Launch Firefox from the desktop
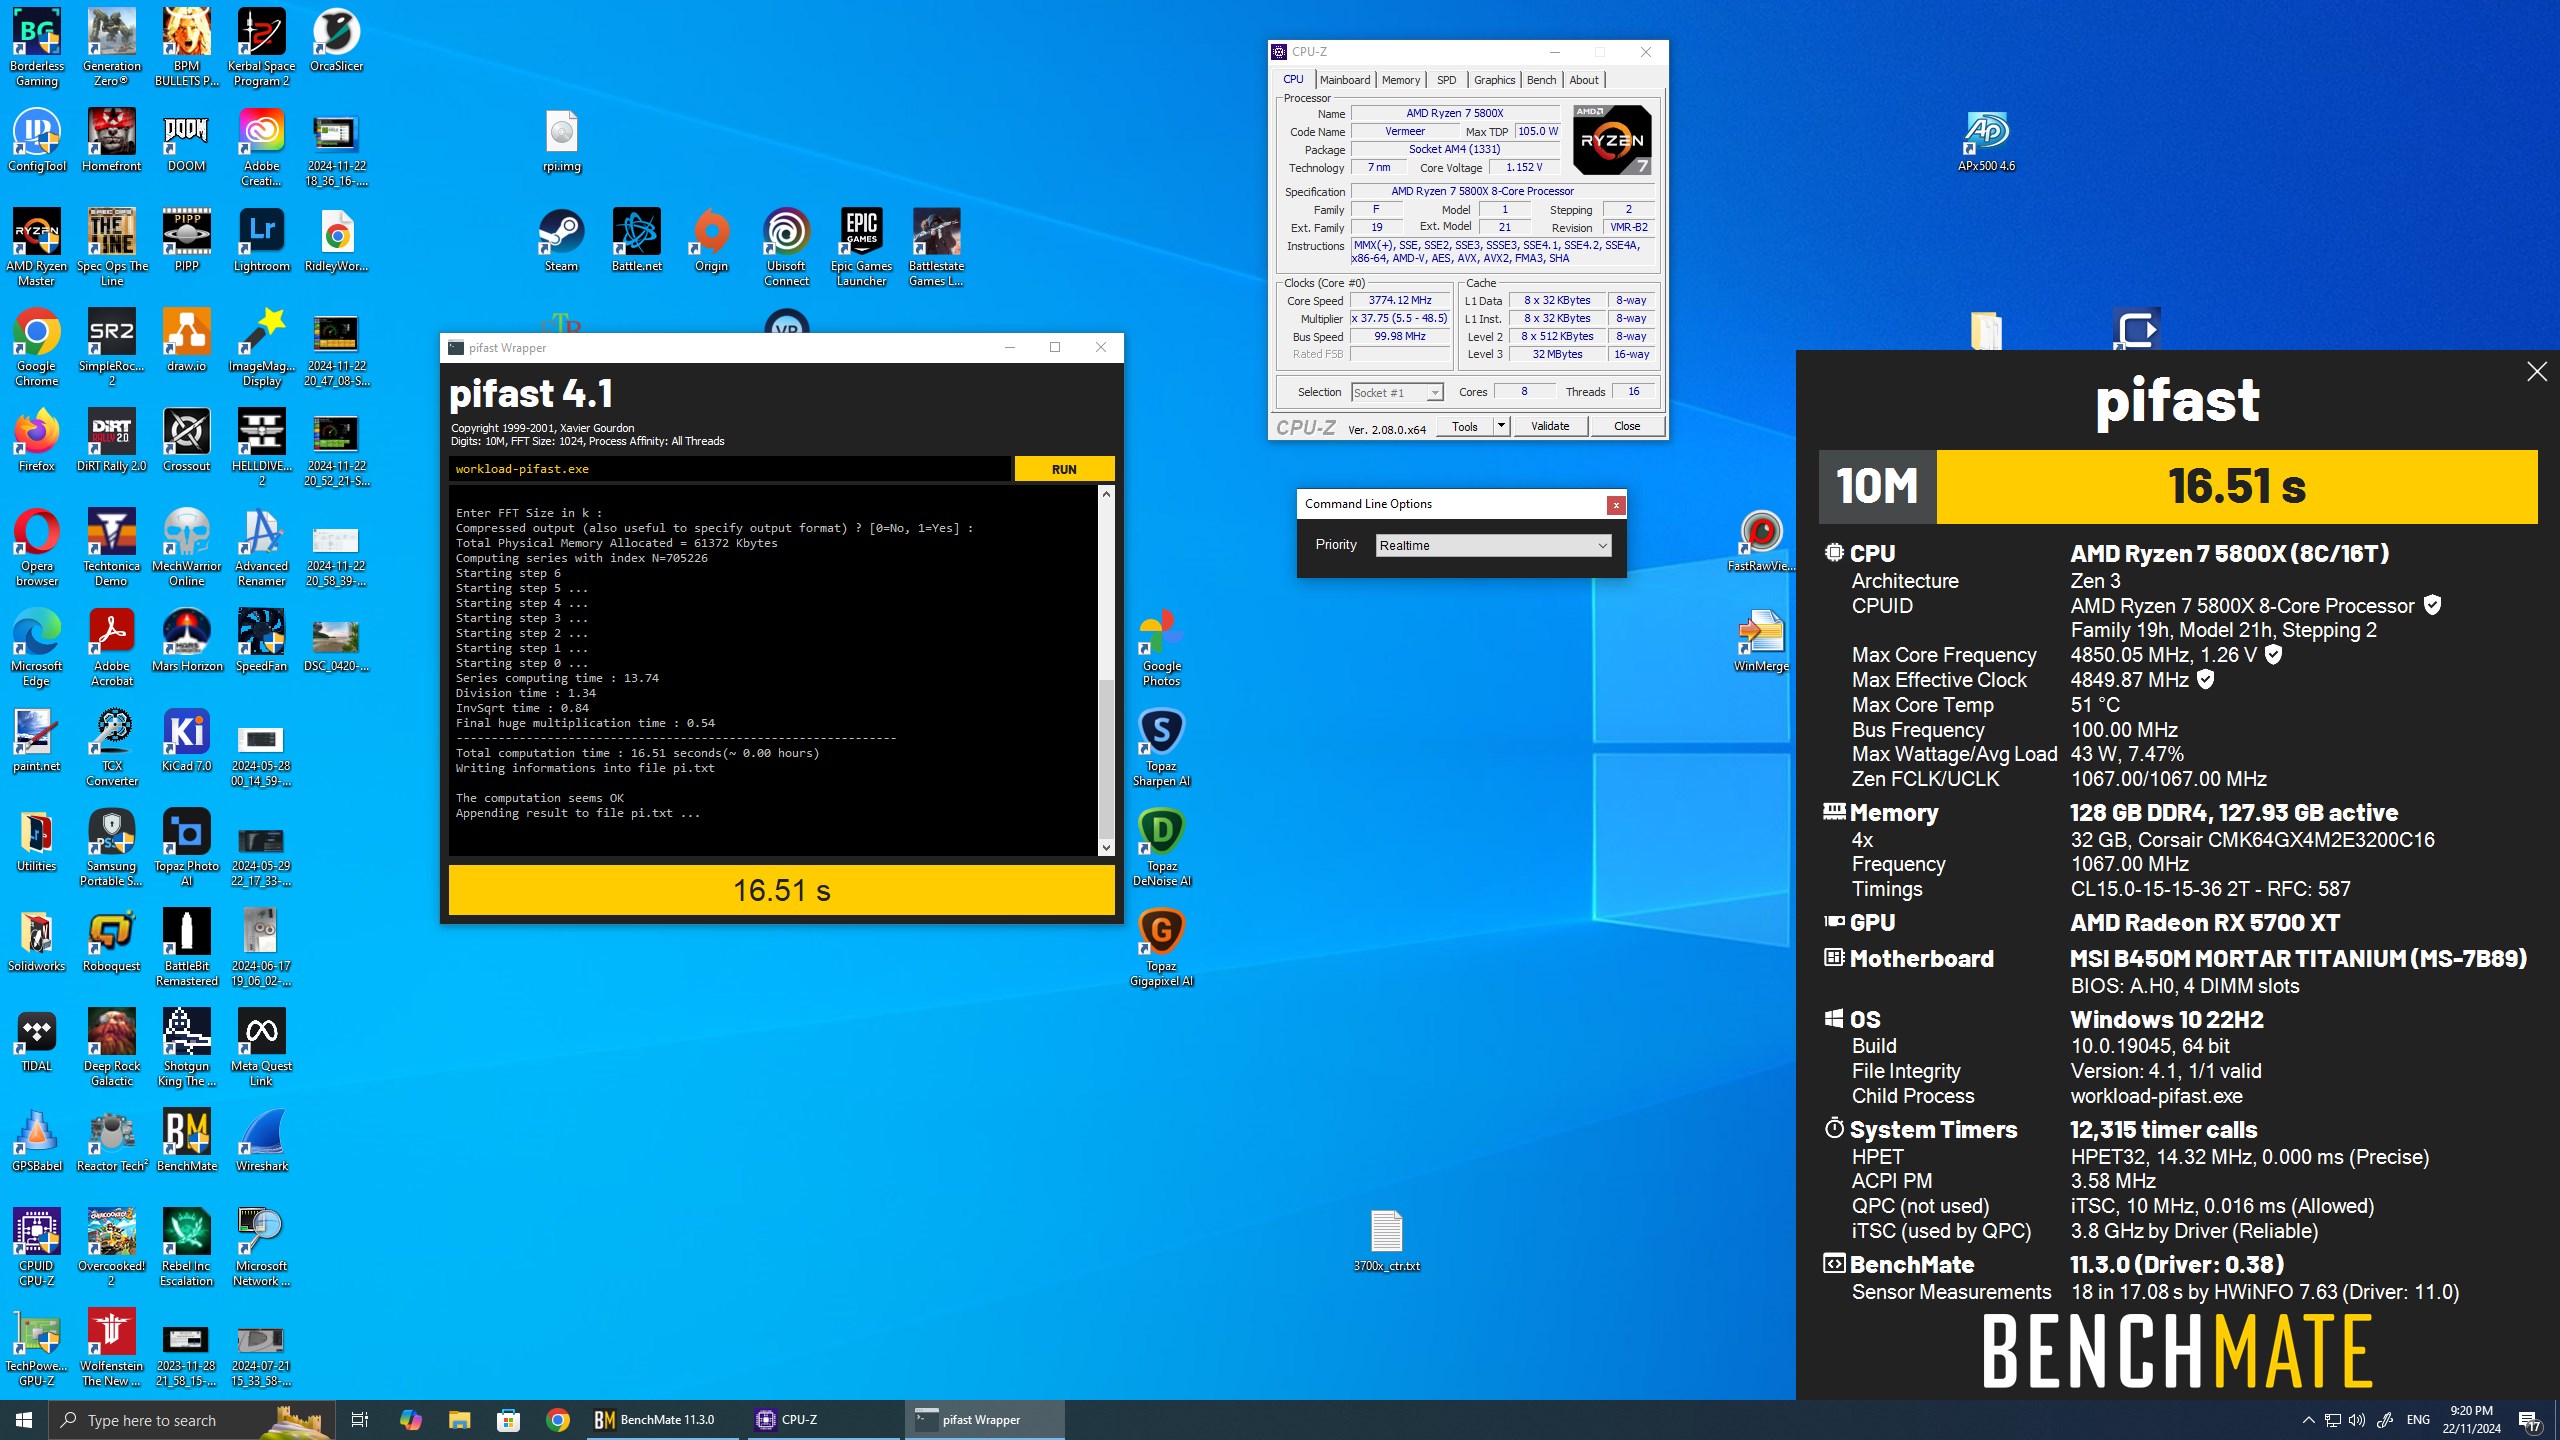The width and height of the screenshot is (2560, 1440). point(37,440)
